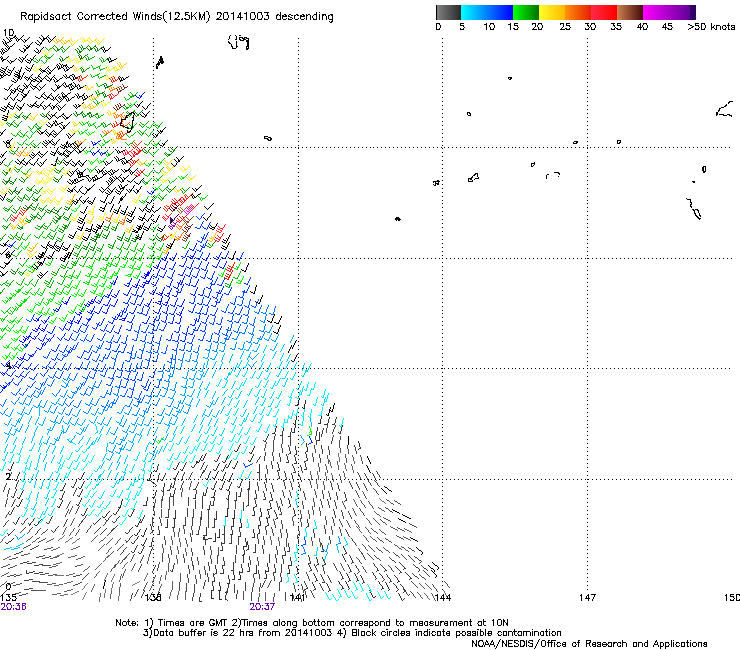The image size is (740, 650).
Task: Click the blue 10-15 knots legend segment
Action: pos(500,12)
